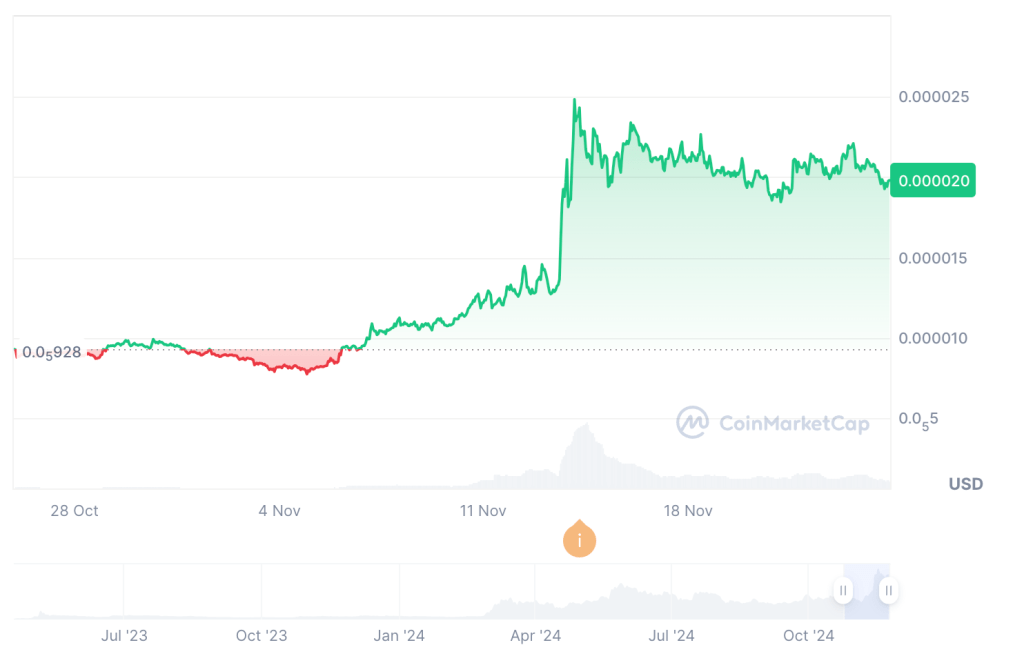The height and width of the screenshot is (654, 1024).
Task: Click the CoinMarketCap watermark logo
Action: pyautogui.click(x=773, y=423)
